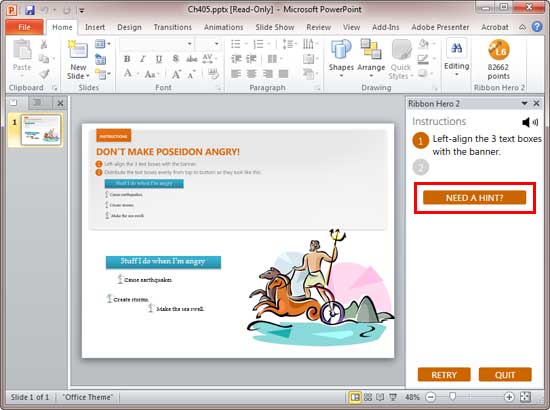The width and height of the screenshot is (550, 410).
Task: Switch to Outline tab in slides pane
Action: (x=36, y=103)
